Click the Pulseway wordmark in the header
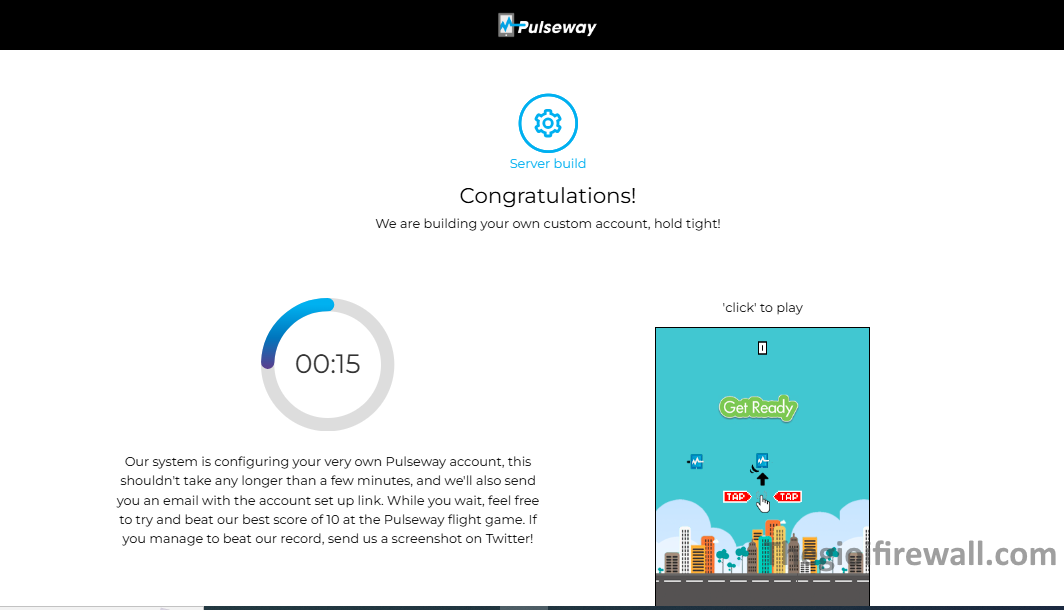Screen dimensions: 1064x610 click(557, 28)
